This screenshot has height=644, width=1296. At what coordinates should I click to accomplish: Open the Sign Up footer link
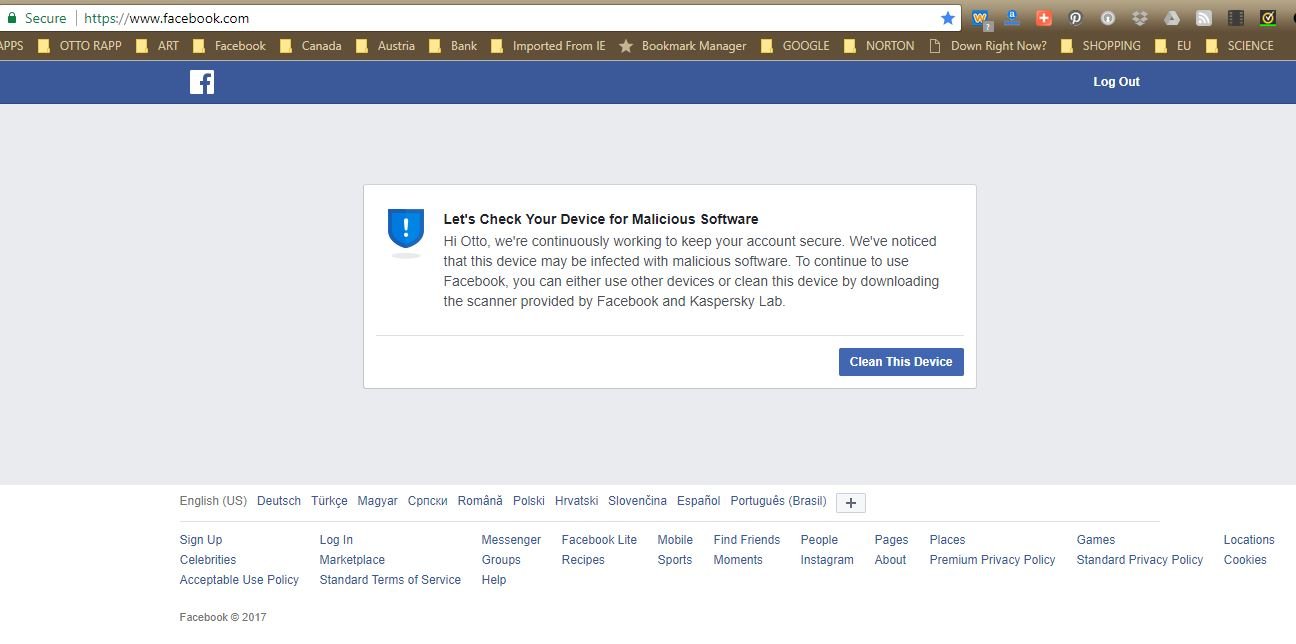[201, 540]
